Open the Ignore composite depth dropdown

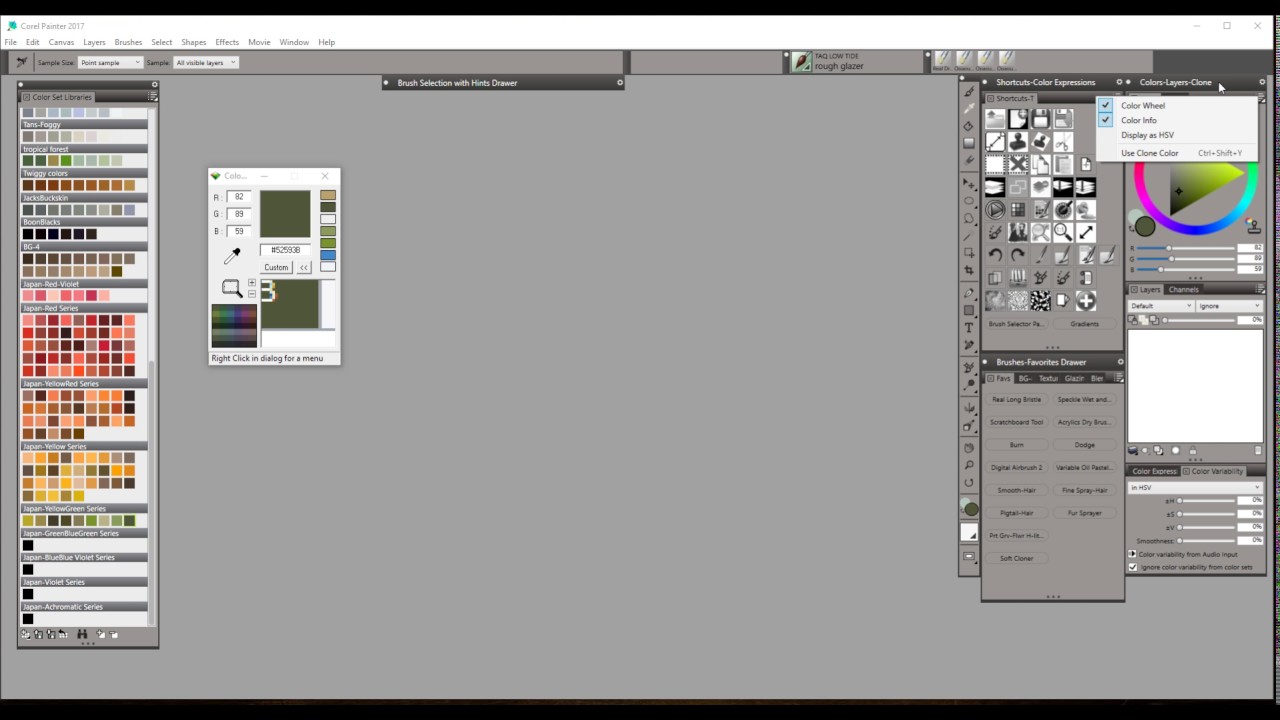point(1229,306)
